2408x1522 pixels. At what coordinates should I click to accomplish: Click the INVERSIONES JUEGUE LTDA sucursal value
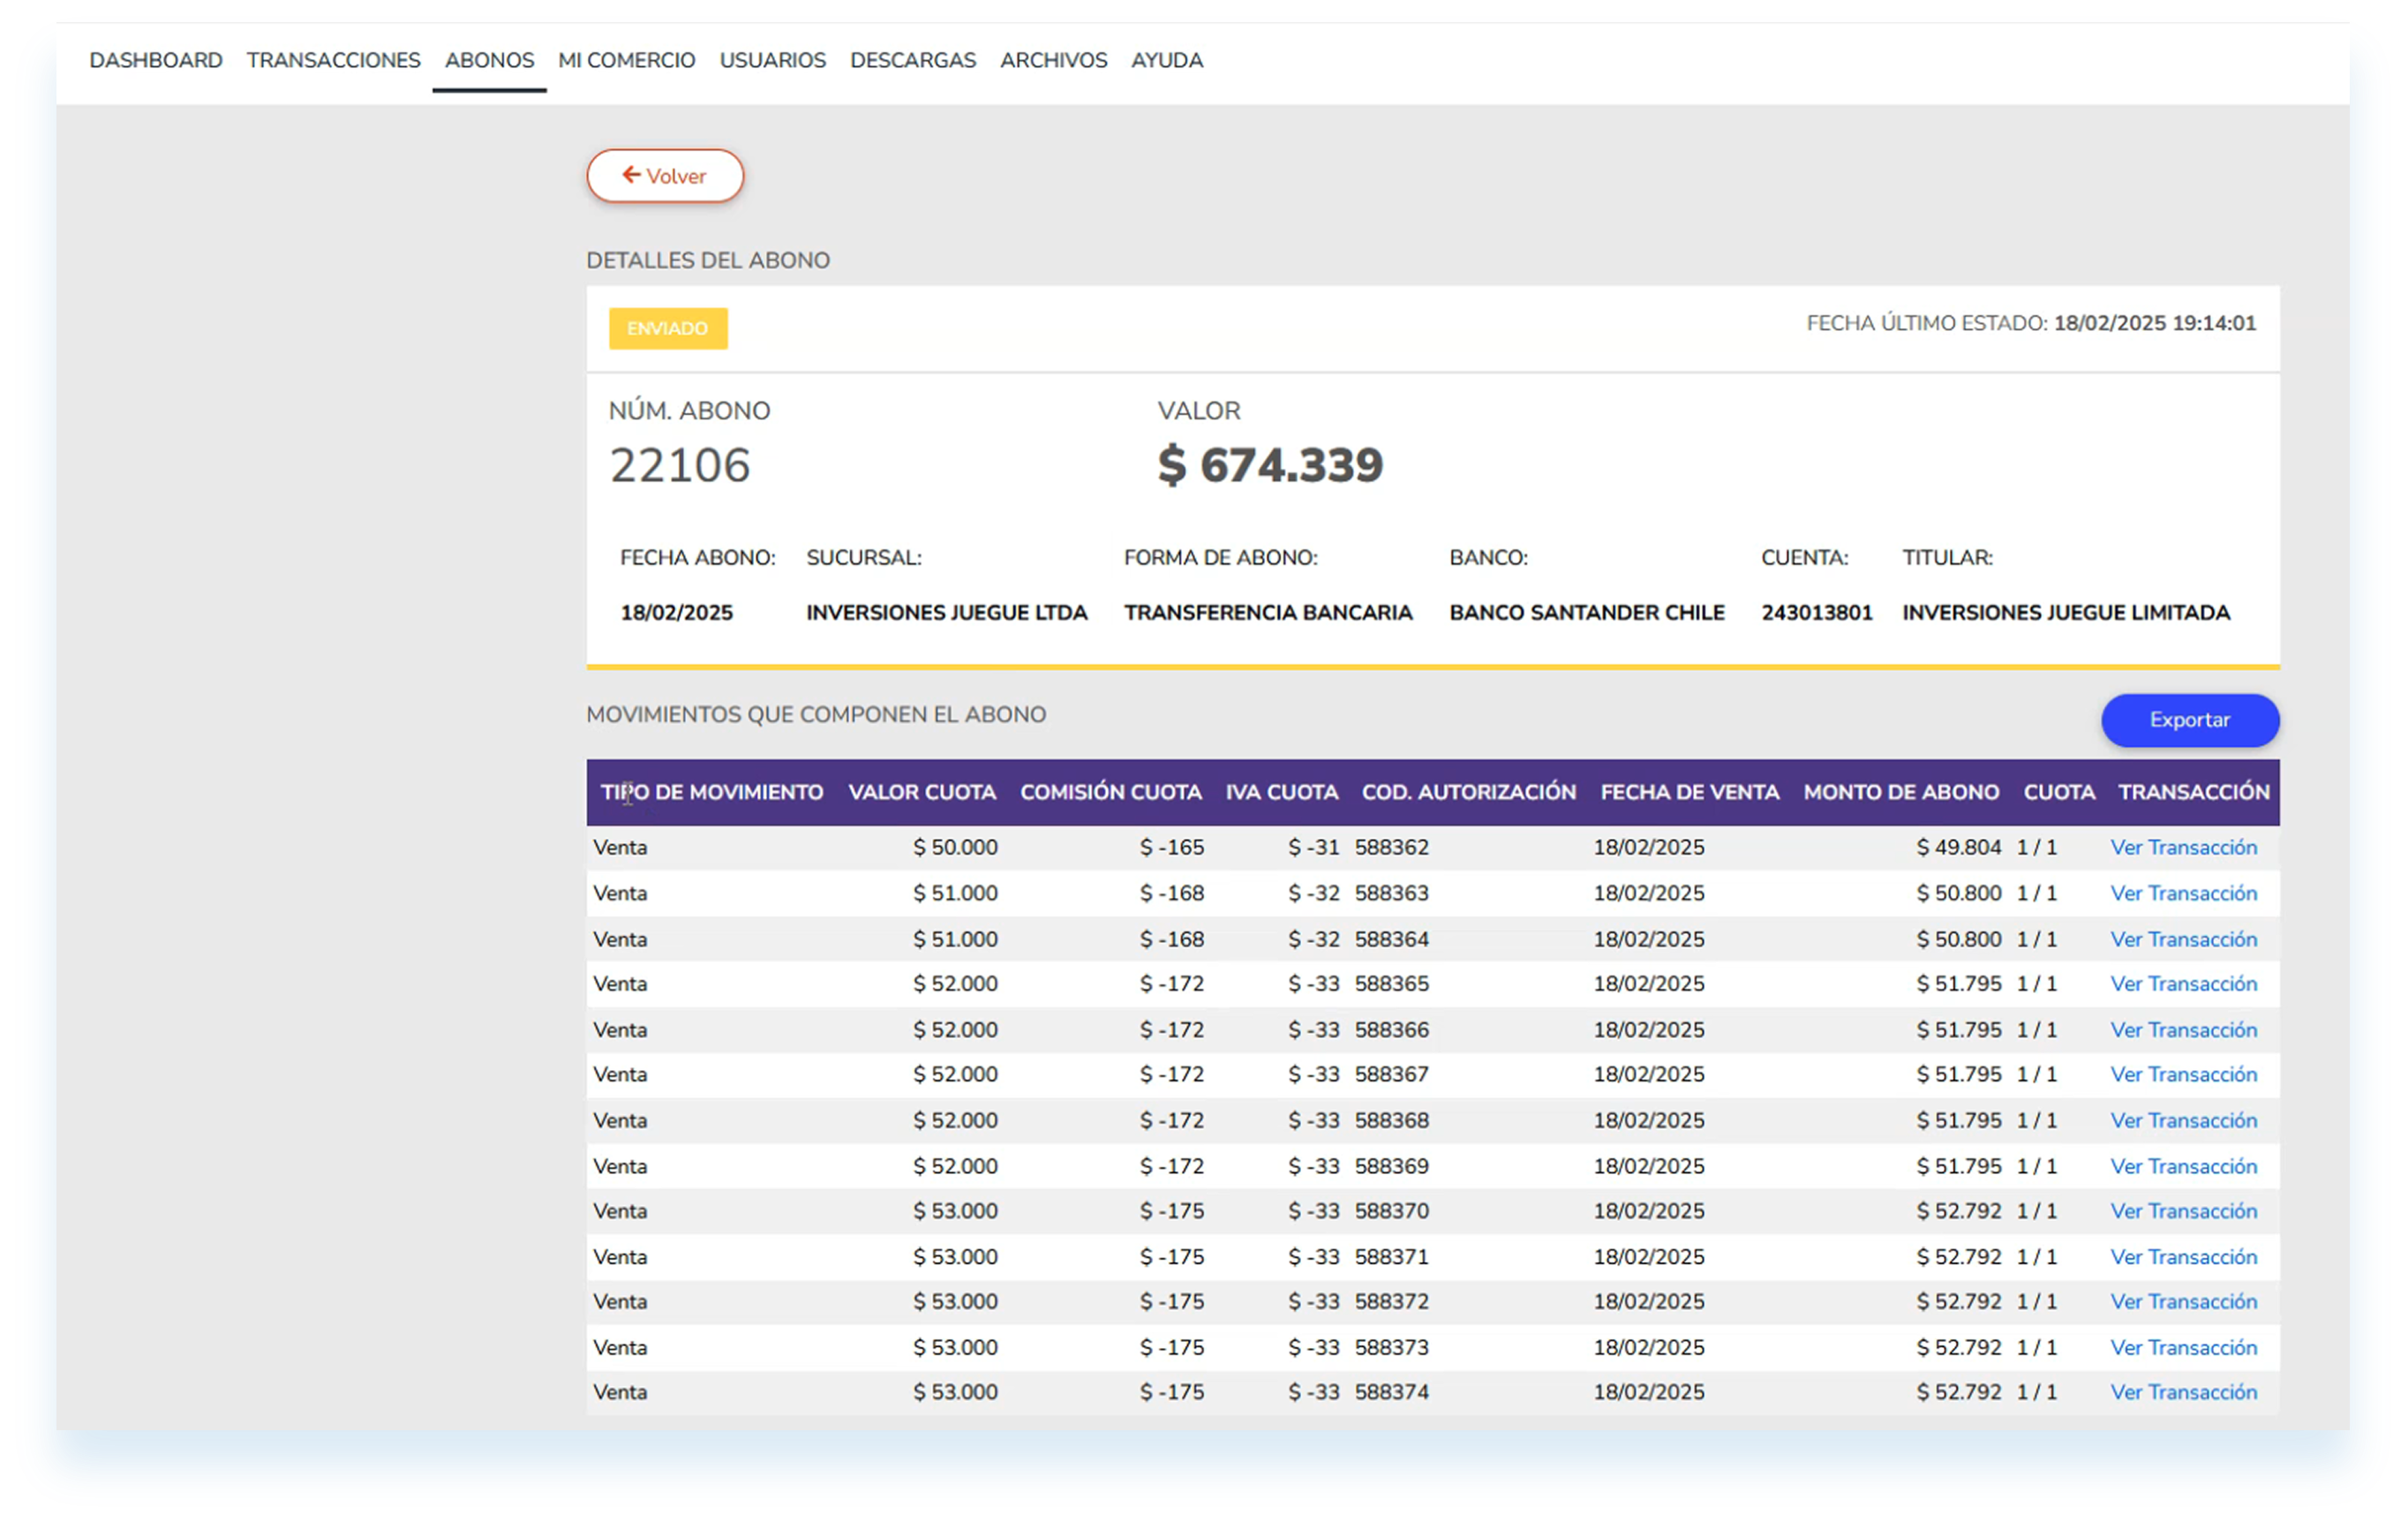point(947,613)
